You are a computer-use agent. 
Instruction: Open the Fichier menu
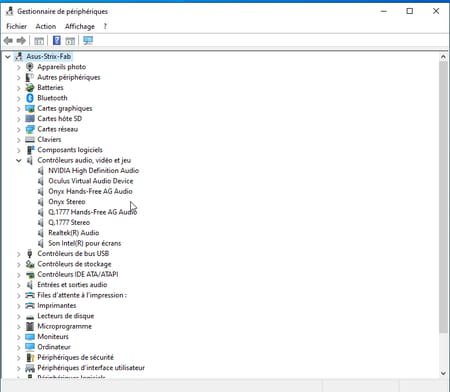point(16,26)
